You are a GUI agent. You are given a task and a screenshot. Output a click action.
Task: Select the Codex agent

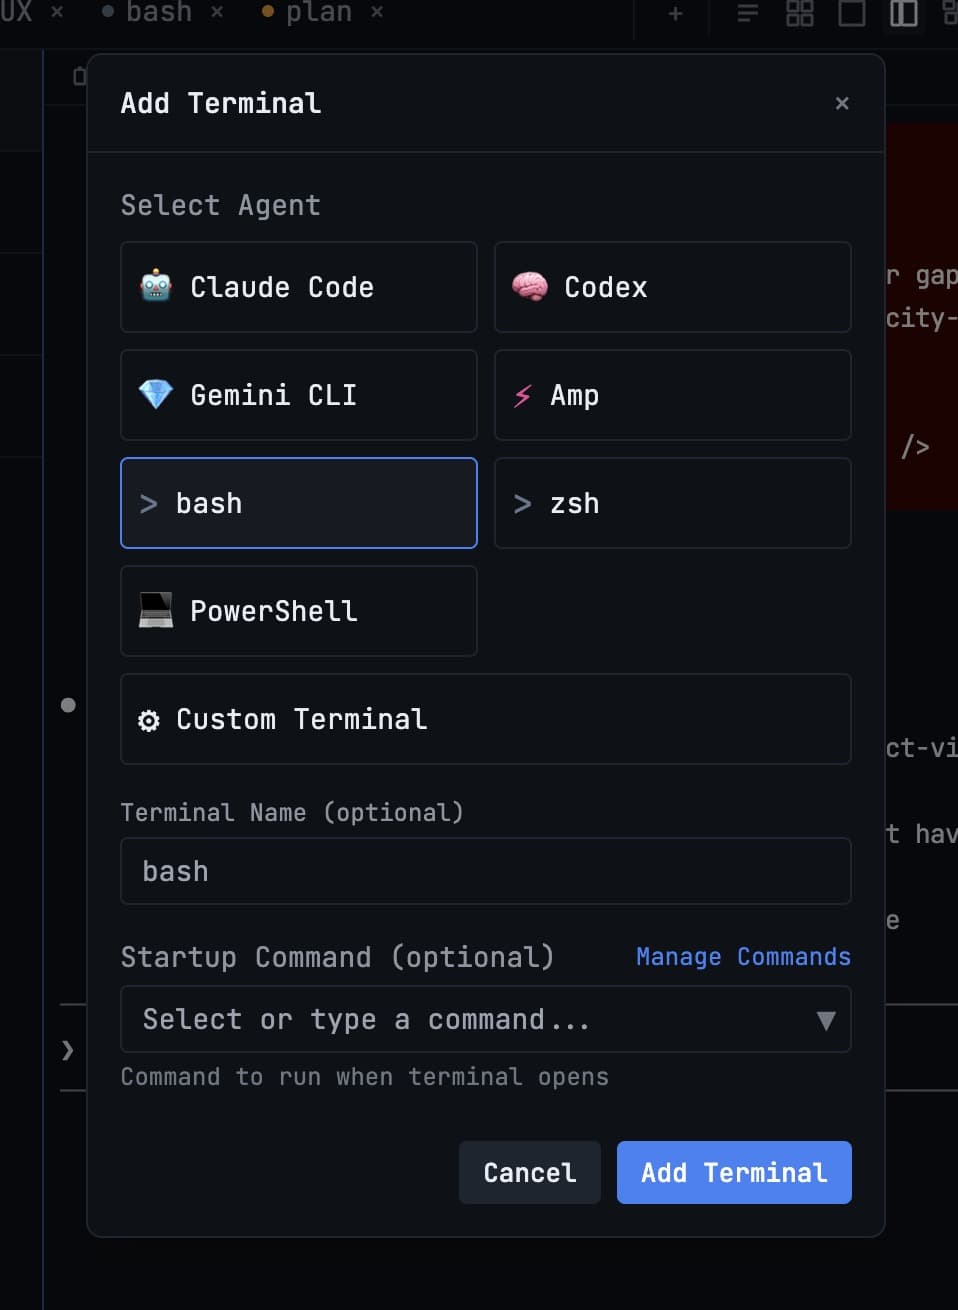672,287
